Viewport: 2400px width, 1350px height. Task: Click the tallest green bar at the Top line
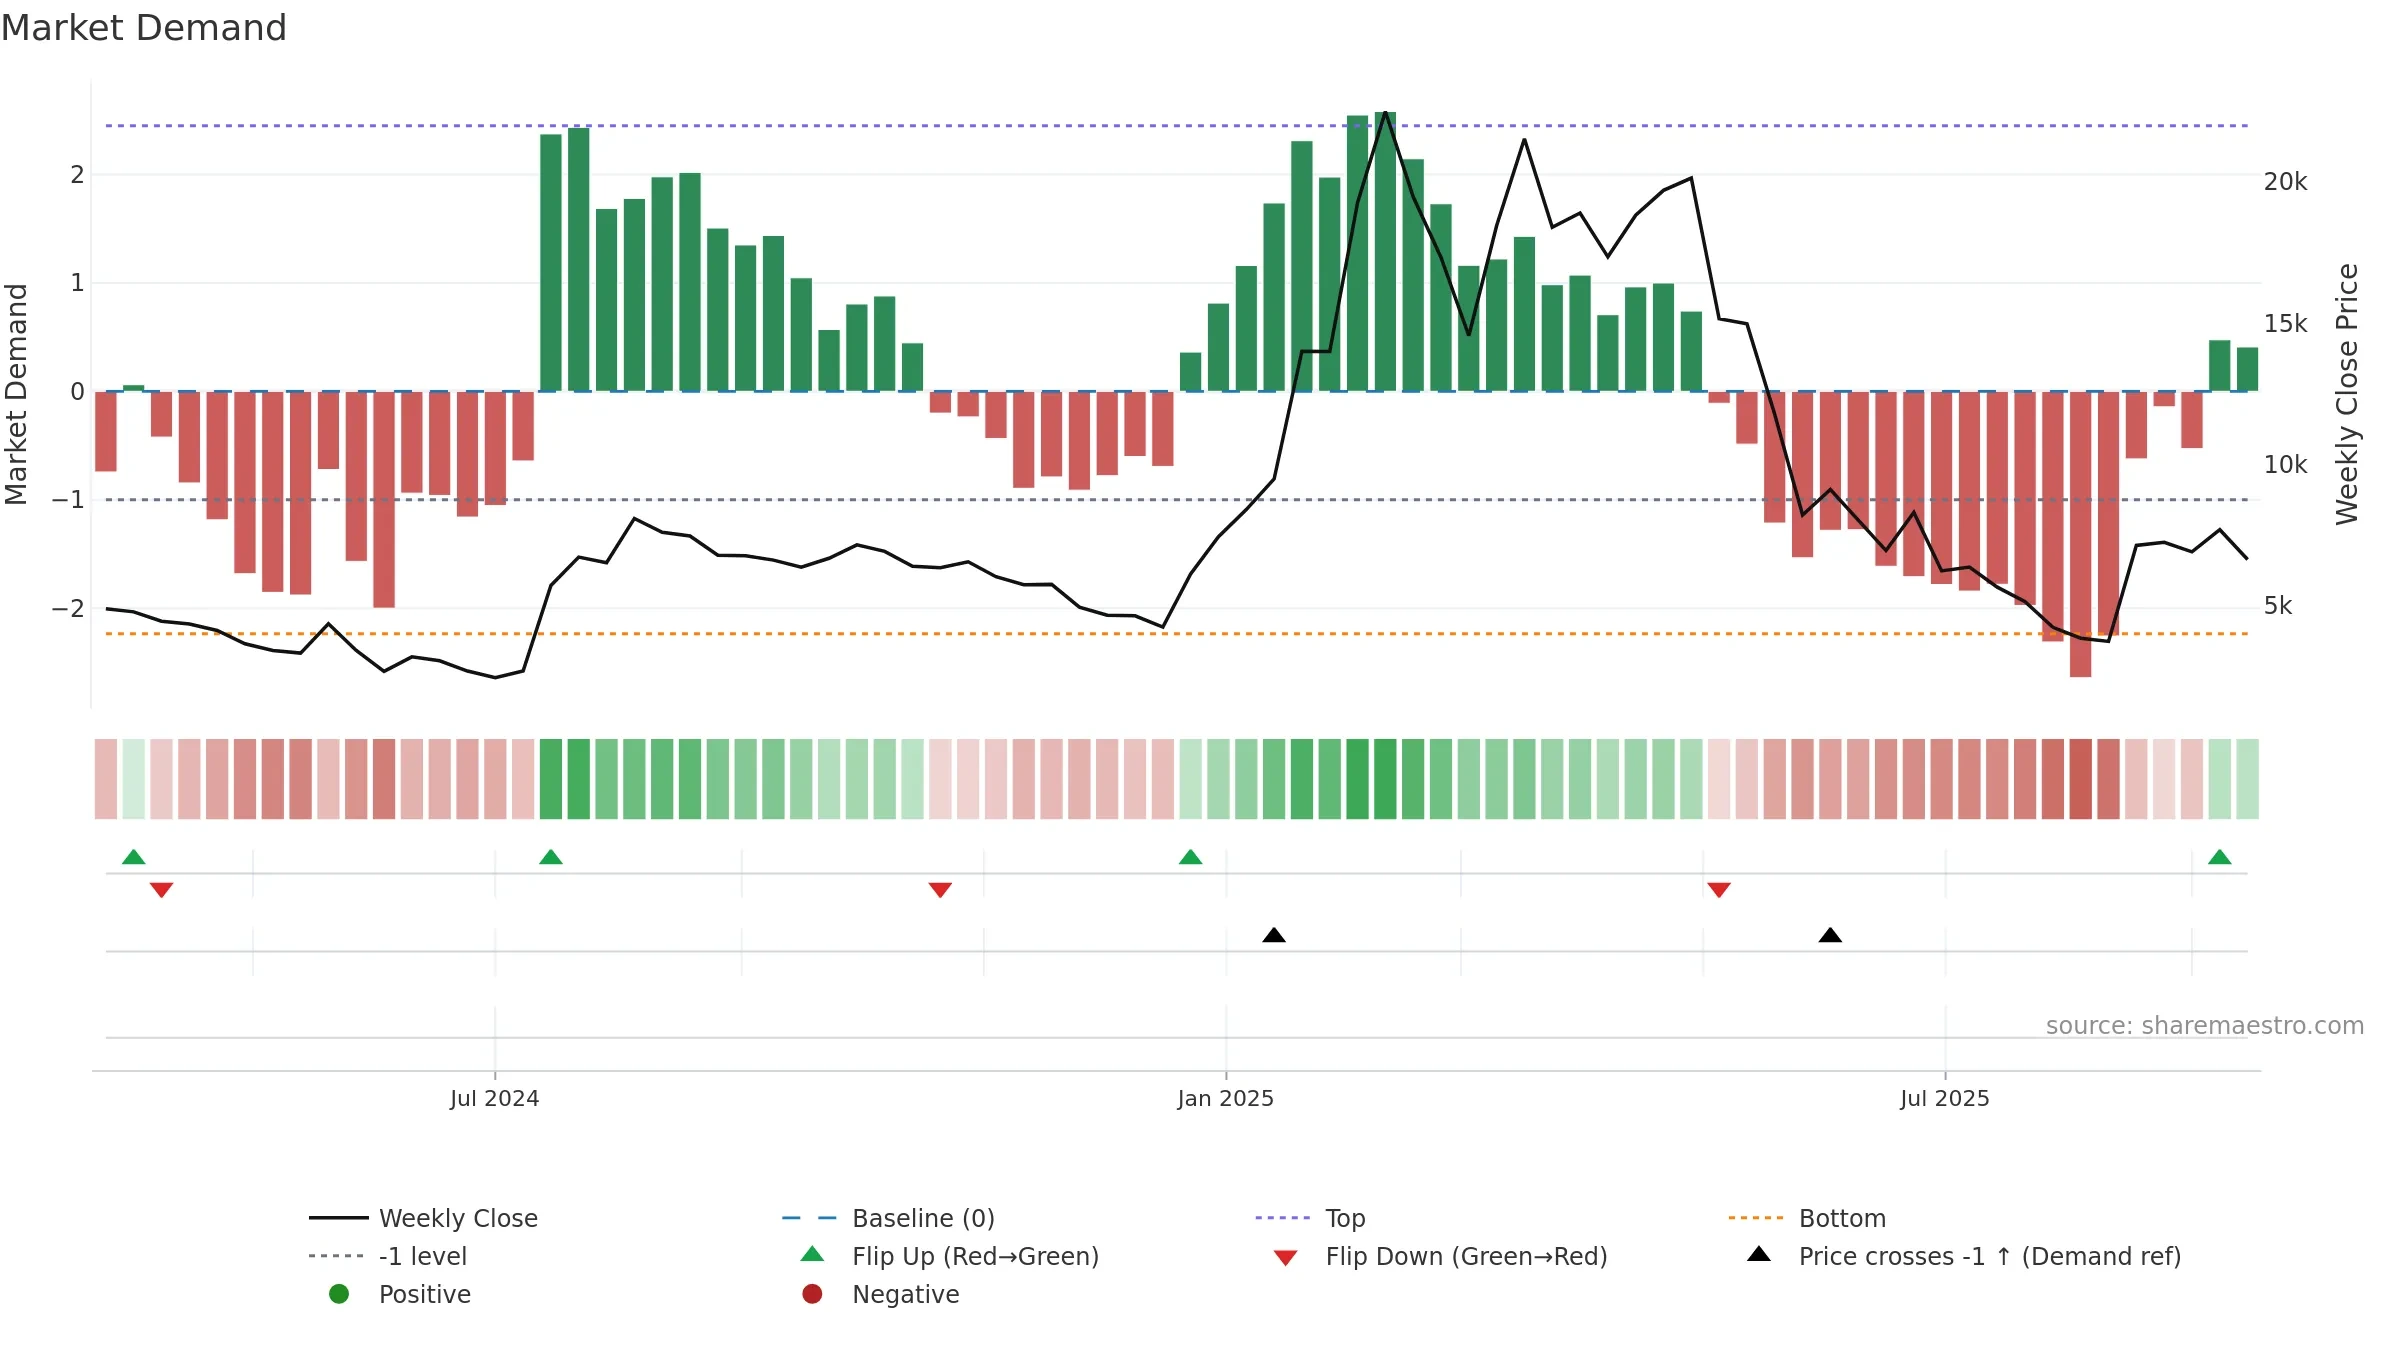1385,251
